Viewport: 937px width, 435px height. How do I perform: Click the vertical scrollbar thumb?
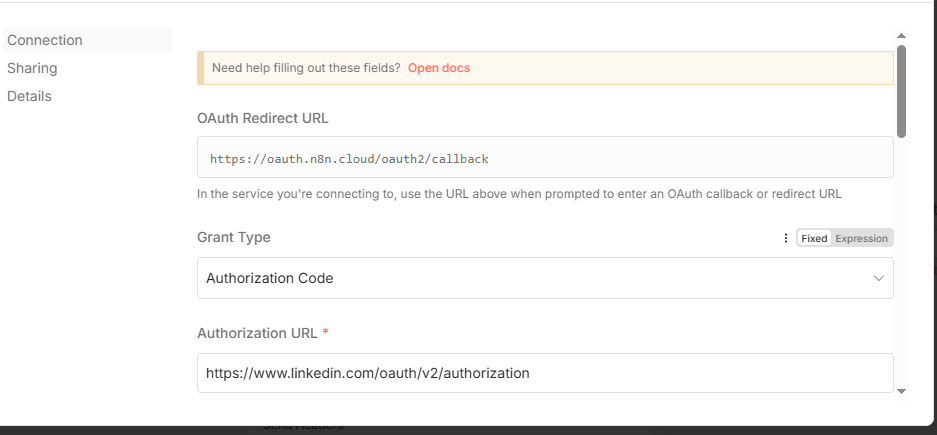901,90
